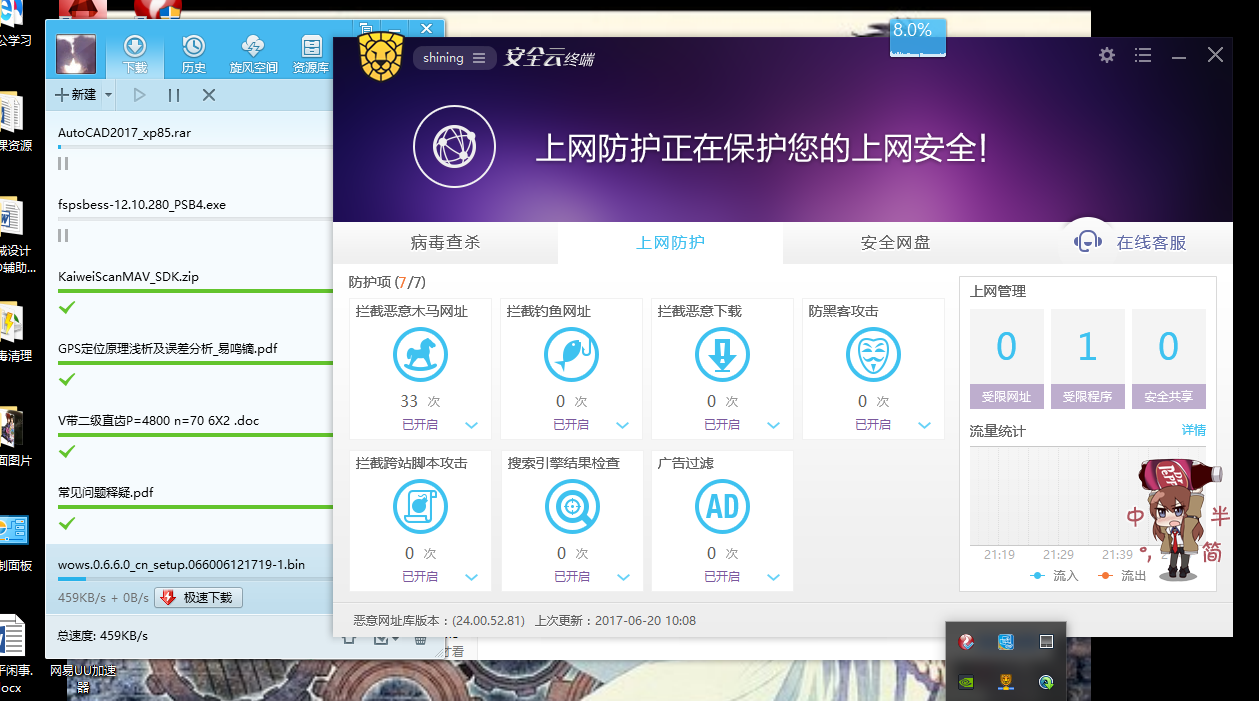Click 新建 to add a download
The image size is (1259, 701).
click(x=76, y=95)
